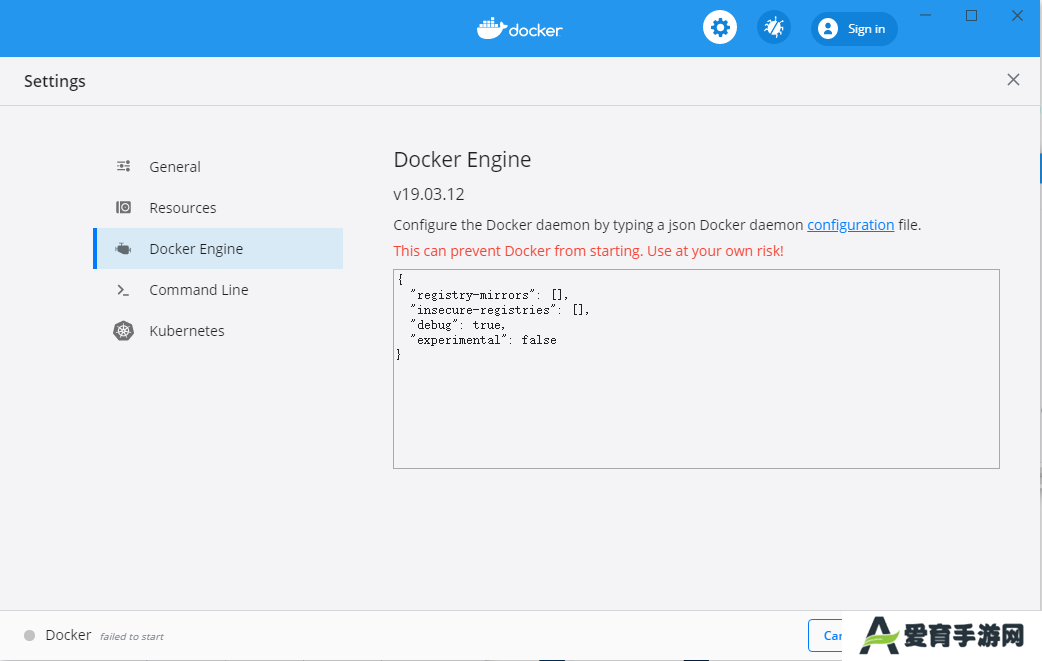Screen dimensions: 1042x661
Task: Select the Docker Engine tab
Action: 218,248
